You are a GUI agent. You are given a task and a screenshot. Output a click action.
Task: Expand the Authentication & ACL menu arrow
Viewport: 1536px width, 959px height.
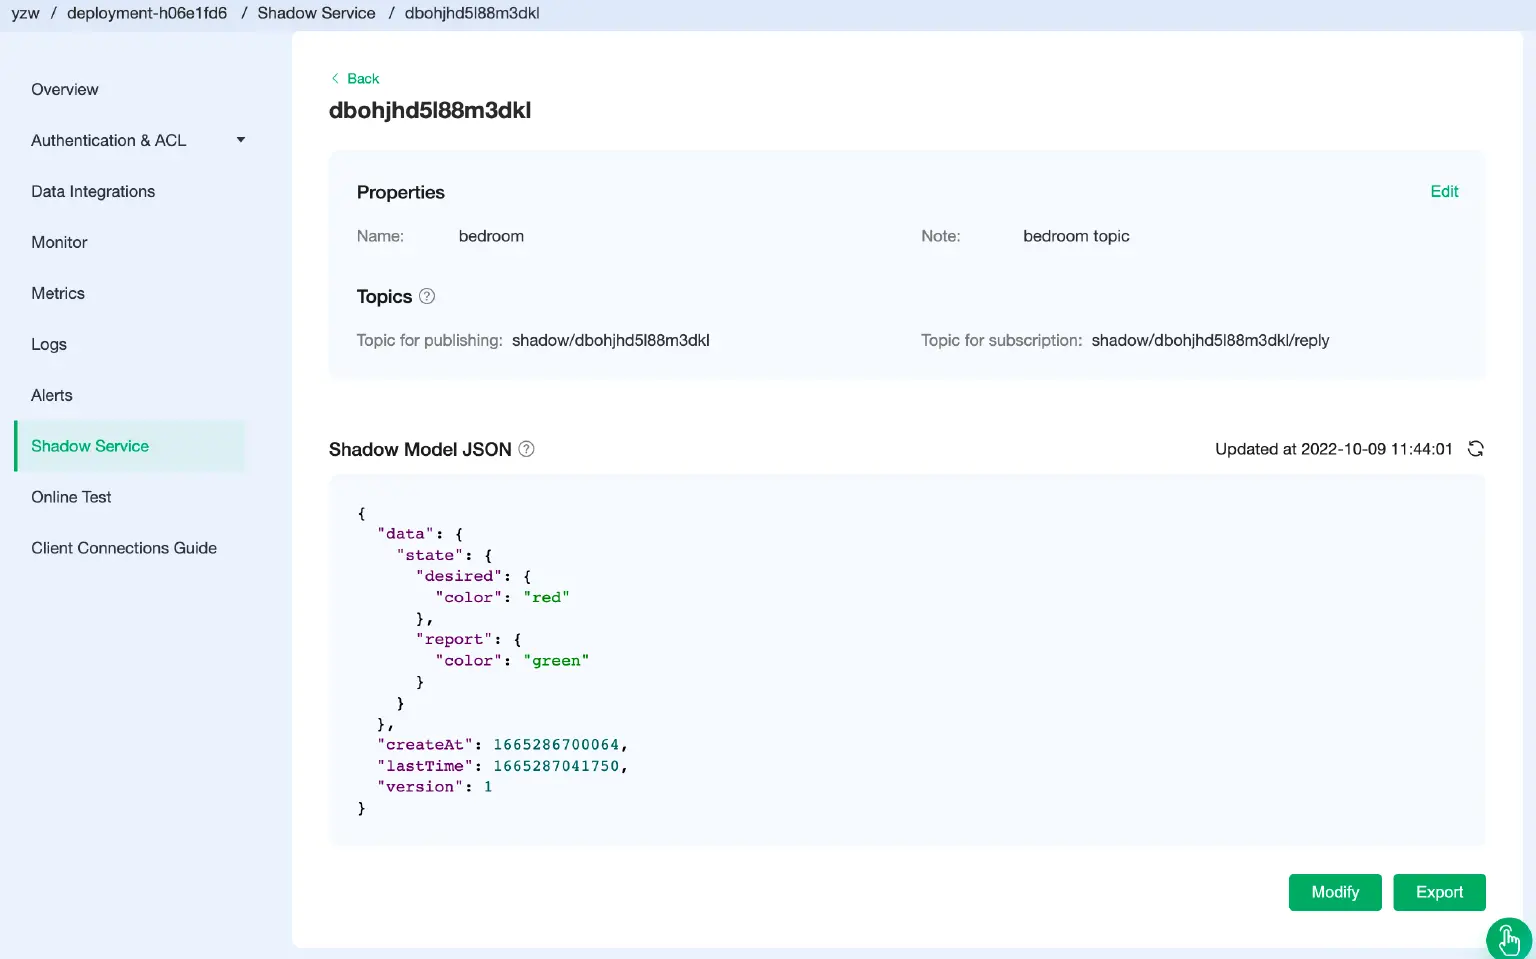pyautogui.click(x=240, y=140)
